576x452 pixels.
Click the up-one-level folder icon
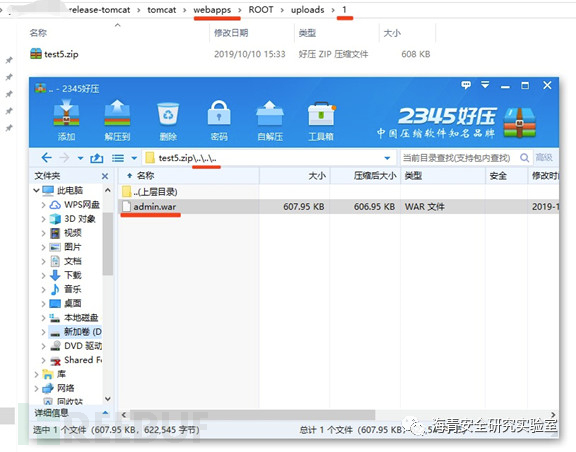point(96,158)
